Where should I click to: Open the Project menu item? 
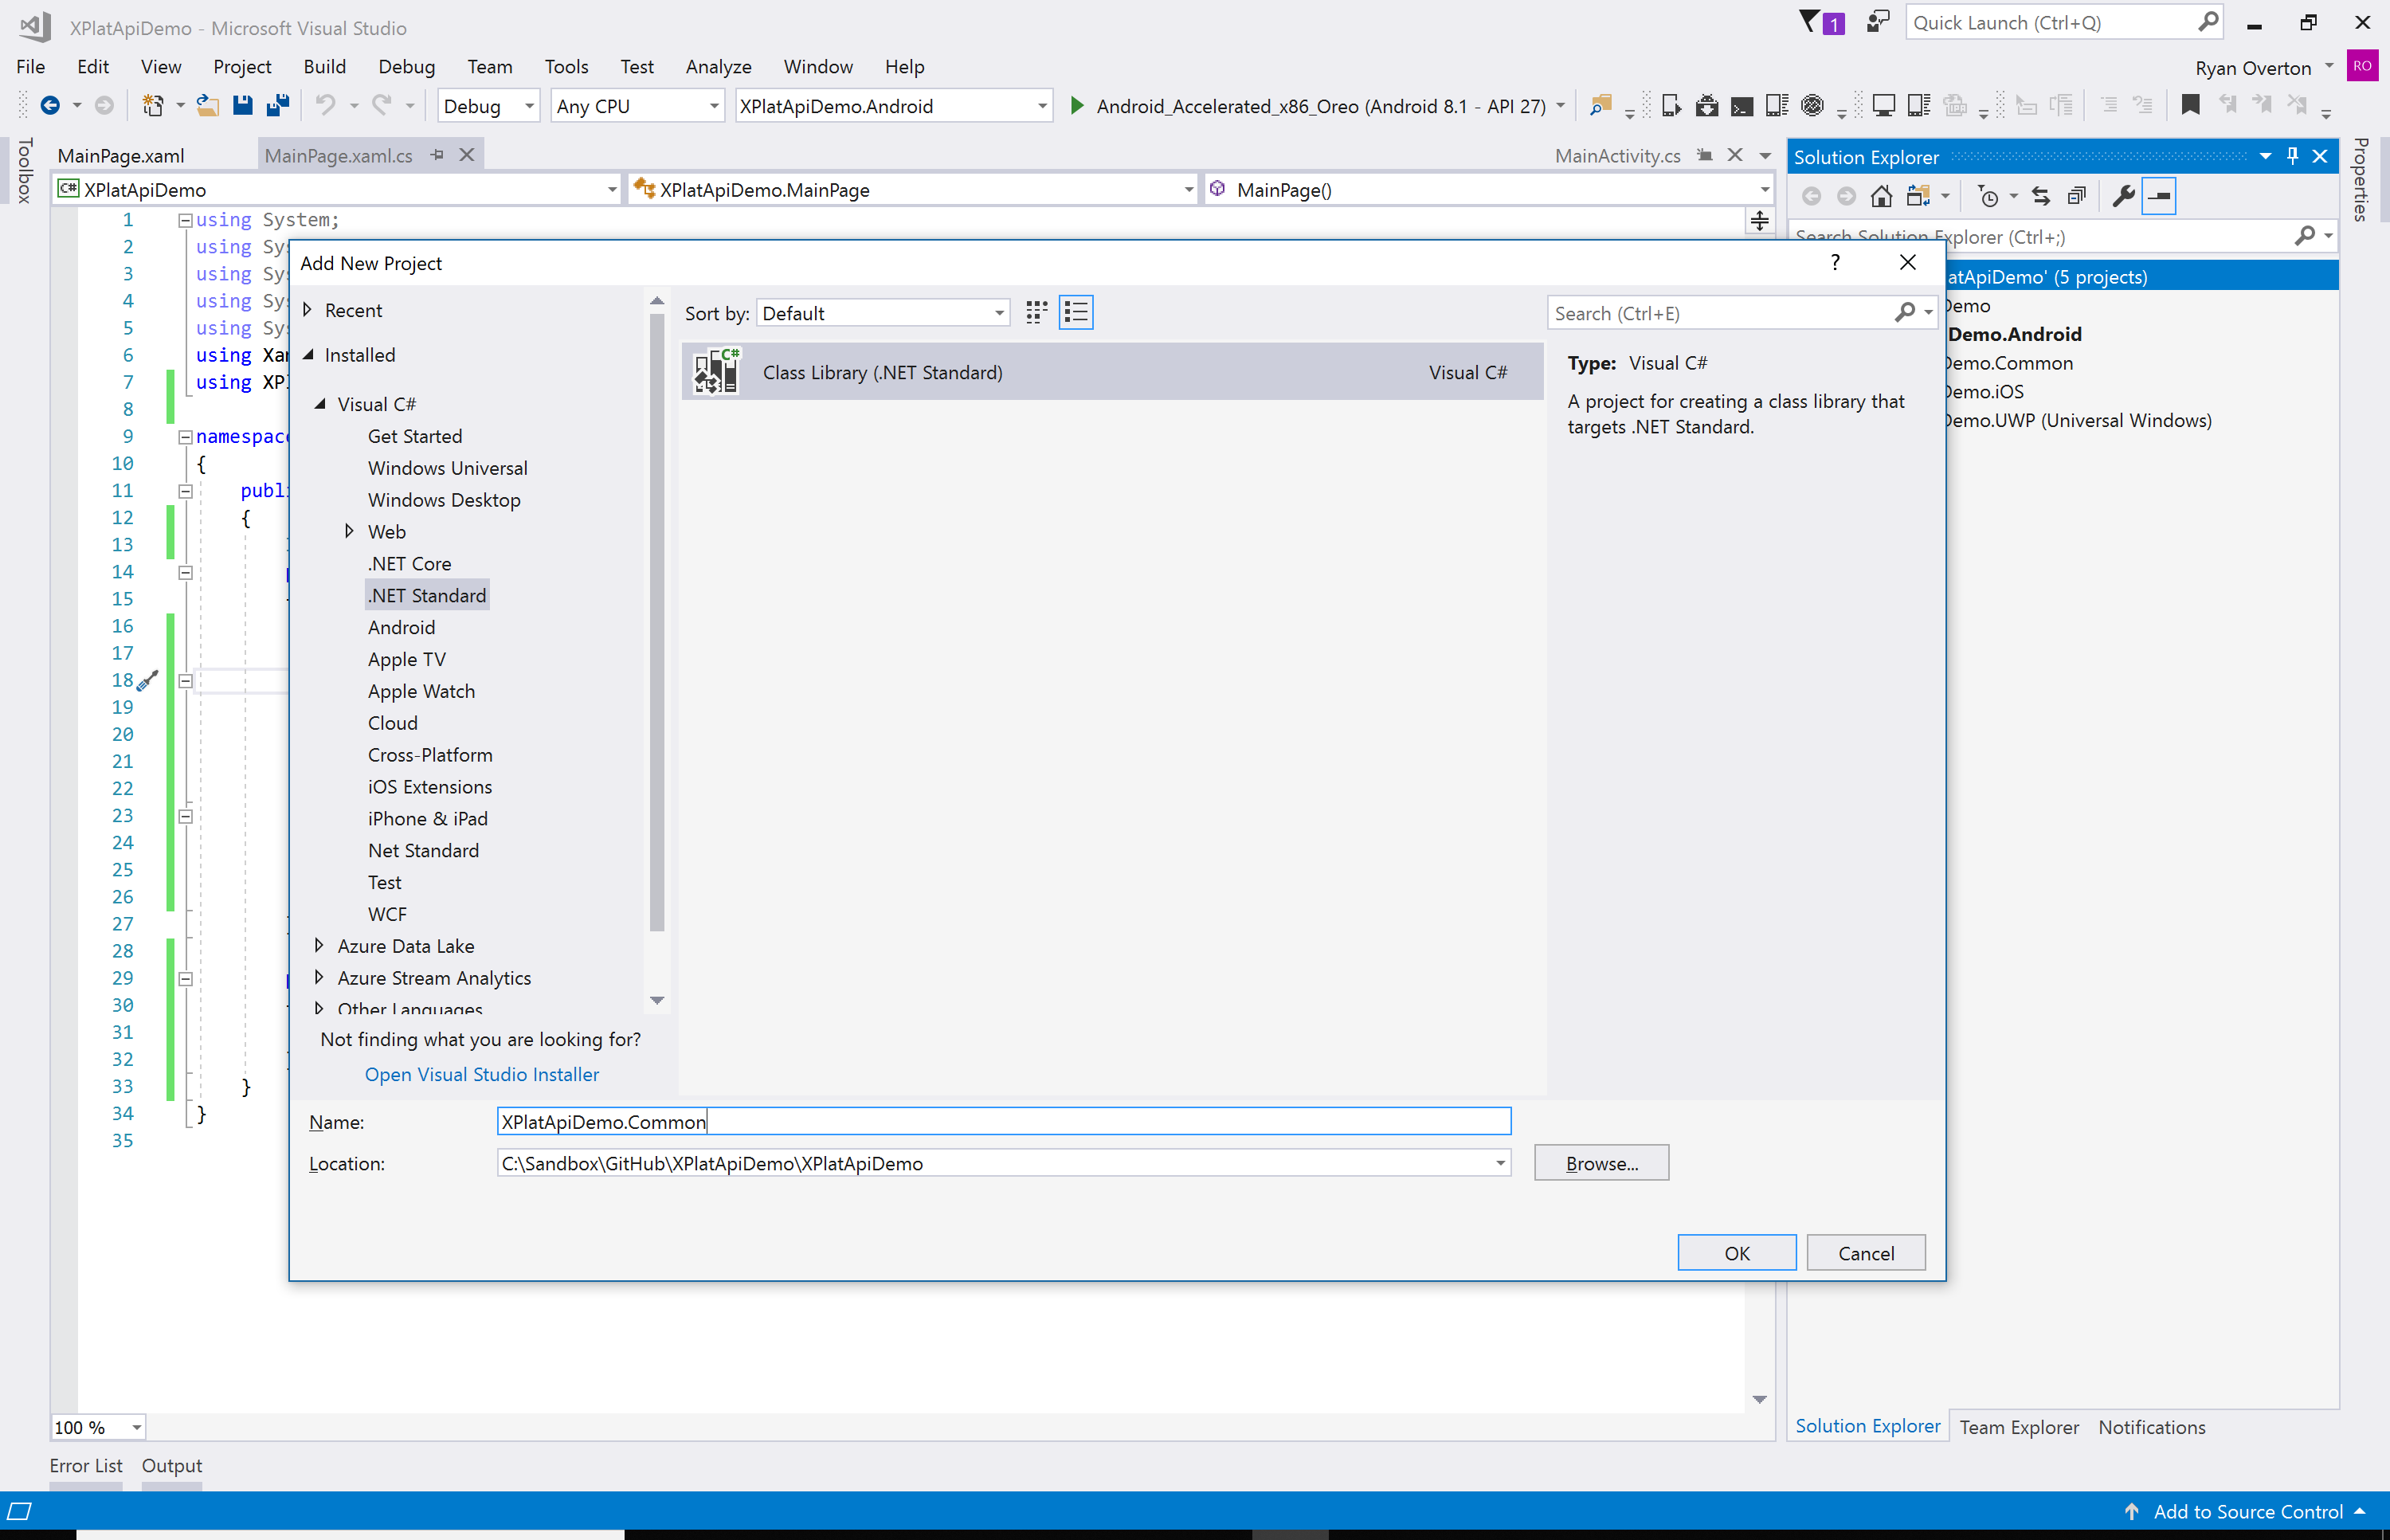coord(241,65)
